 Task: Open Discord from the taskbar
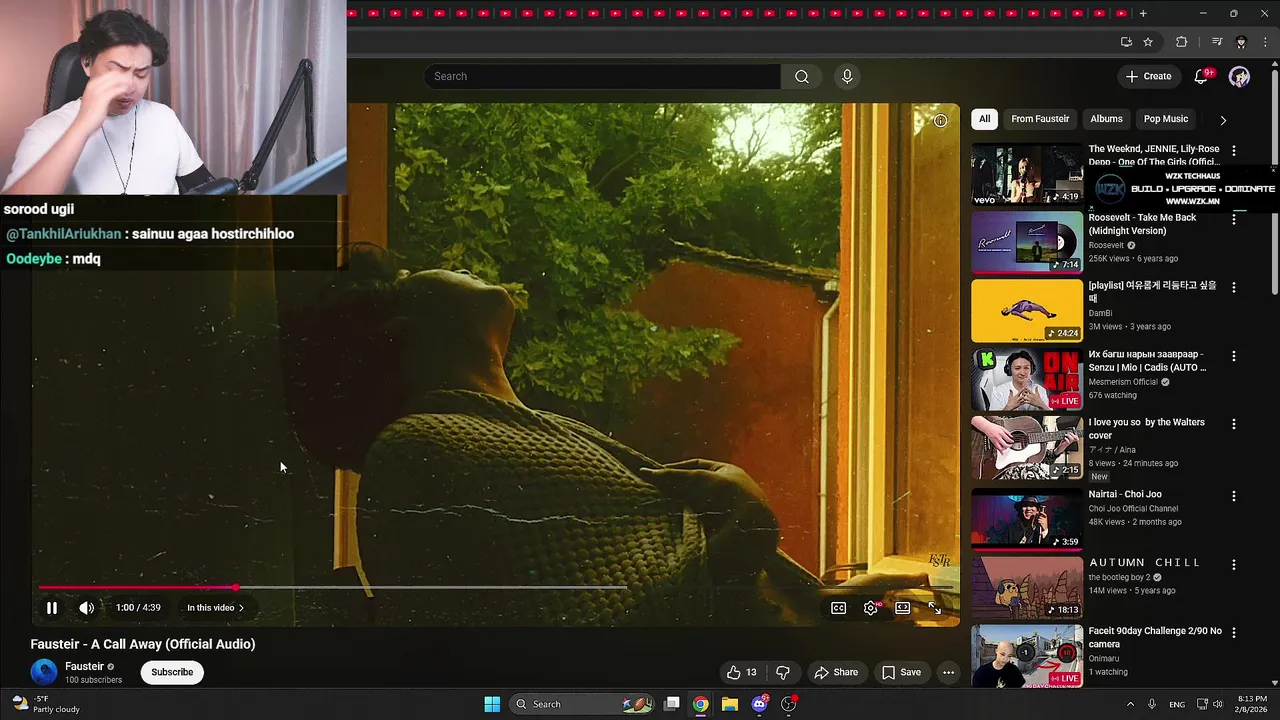(x=760, y=704)
